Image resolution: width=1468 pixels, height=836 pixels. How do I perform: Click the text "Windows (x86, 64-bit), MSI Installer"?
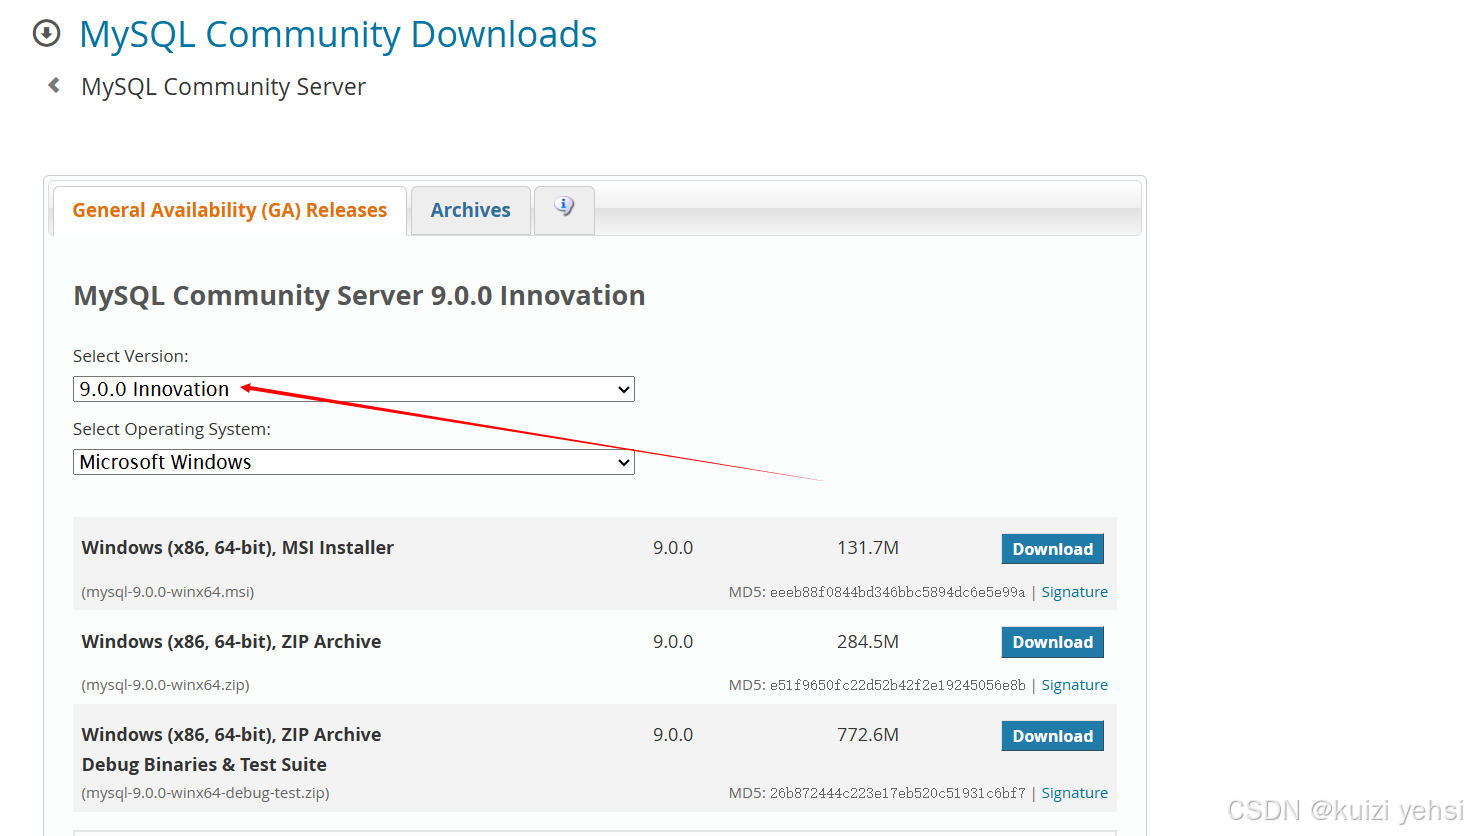click(x=238, y=548)
